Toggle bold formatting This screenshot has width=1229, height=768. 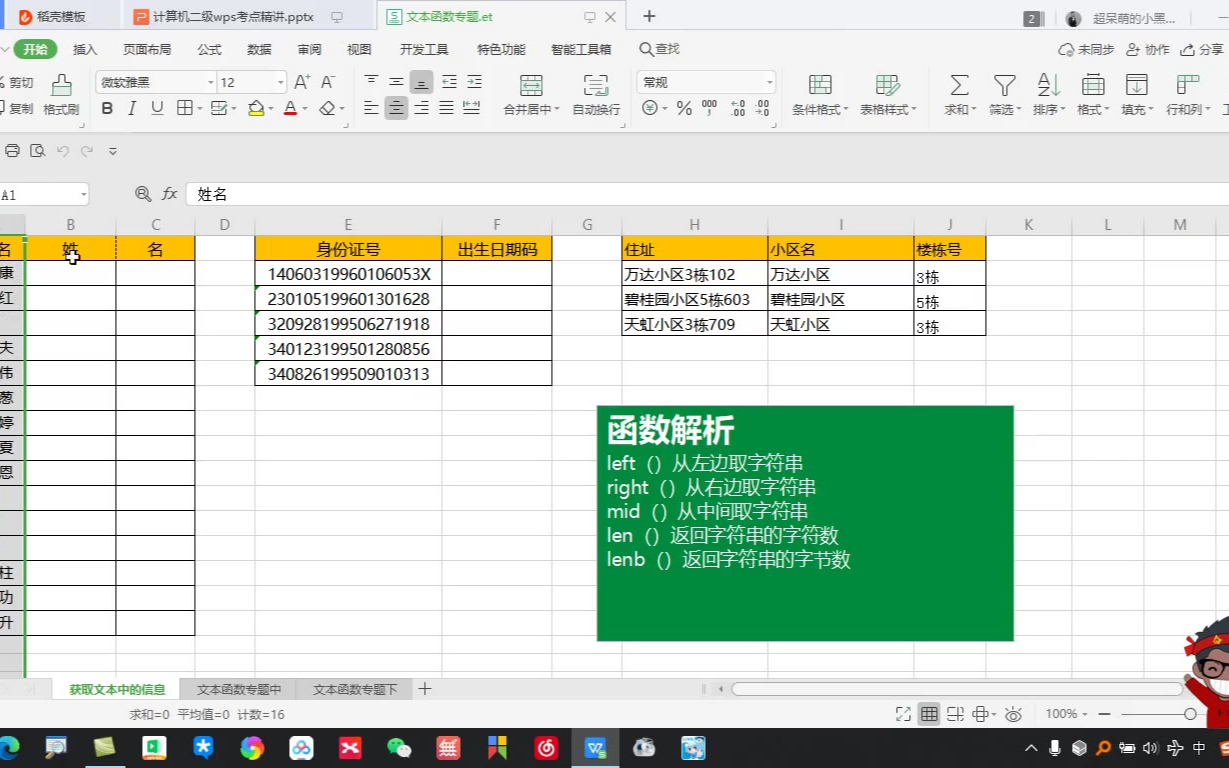click(107, 109)
